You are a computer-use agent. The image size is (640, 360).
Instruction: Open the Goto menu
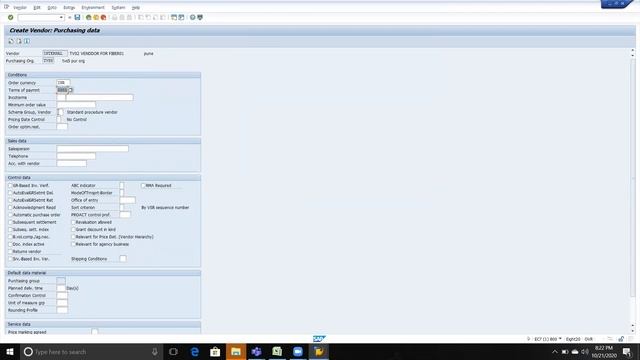52,7
